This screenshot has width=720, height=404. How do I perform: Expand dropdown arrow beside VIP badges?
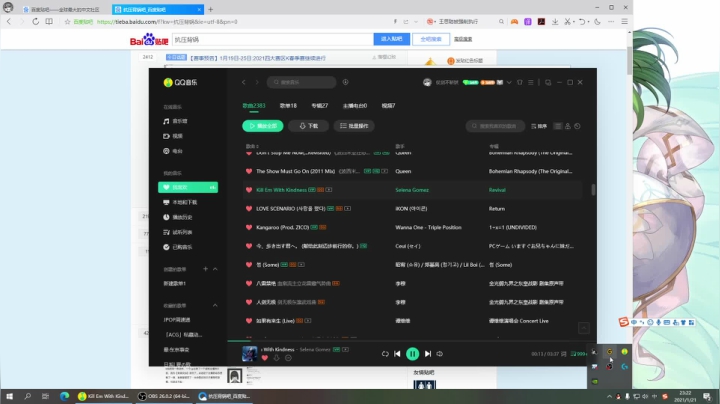509,82
